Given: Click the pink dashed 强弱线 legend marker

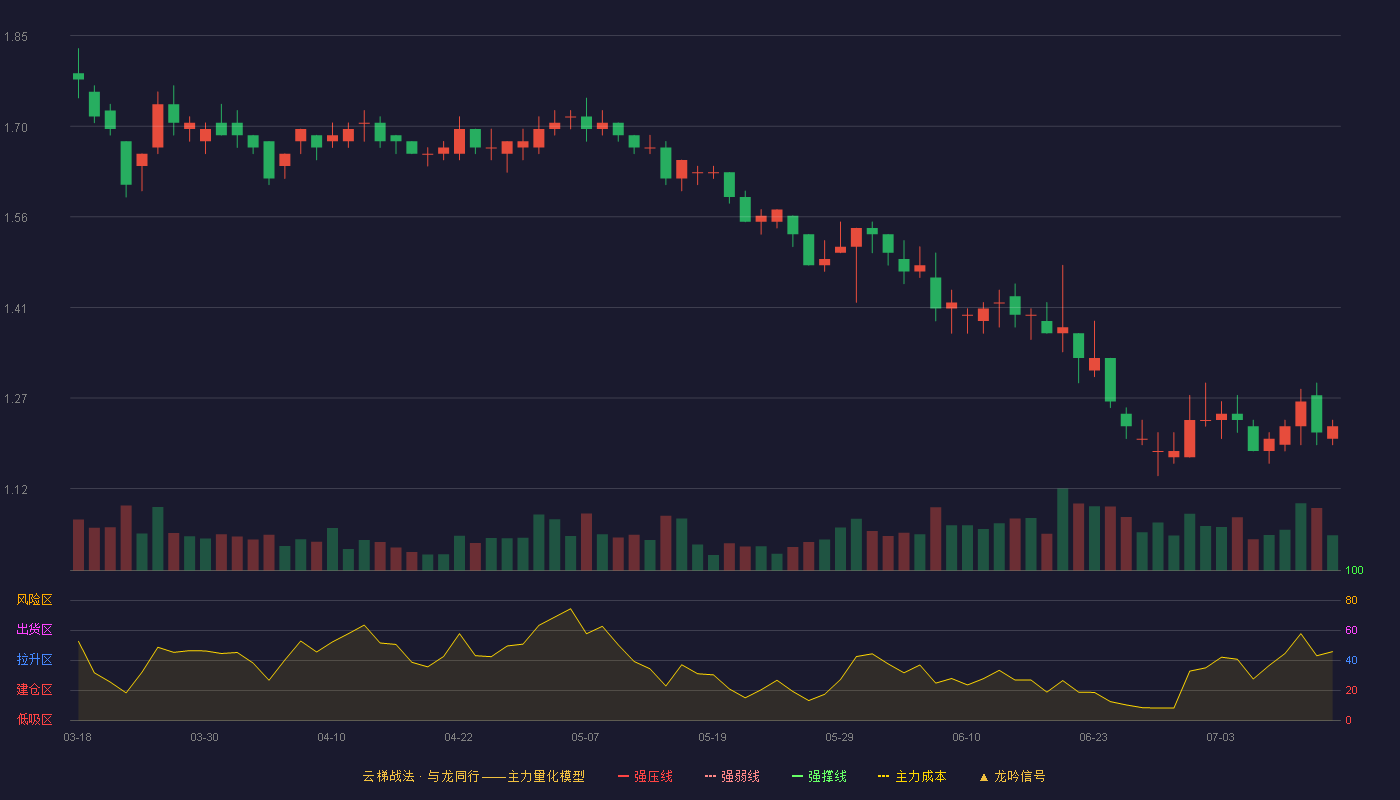Looking at the screenshot, I should coord(710,776).
